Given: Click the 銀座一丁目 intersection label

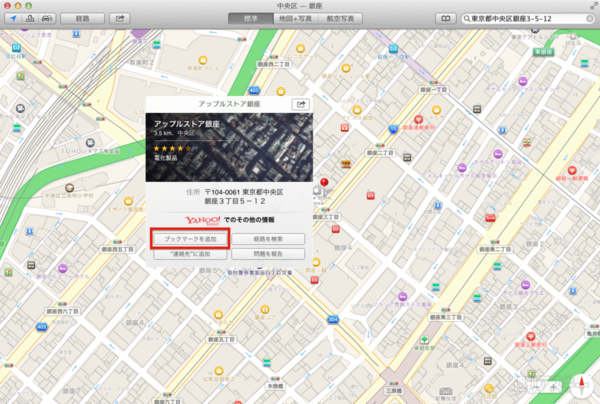Looking at the screenshot, I should point(433,90).
